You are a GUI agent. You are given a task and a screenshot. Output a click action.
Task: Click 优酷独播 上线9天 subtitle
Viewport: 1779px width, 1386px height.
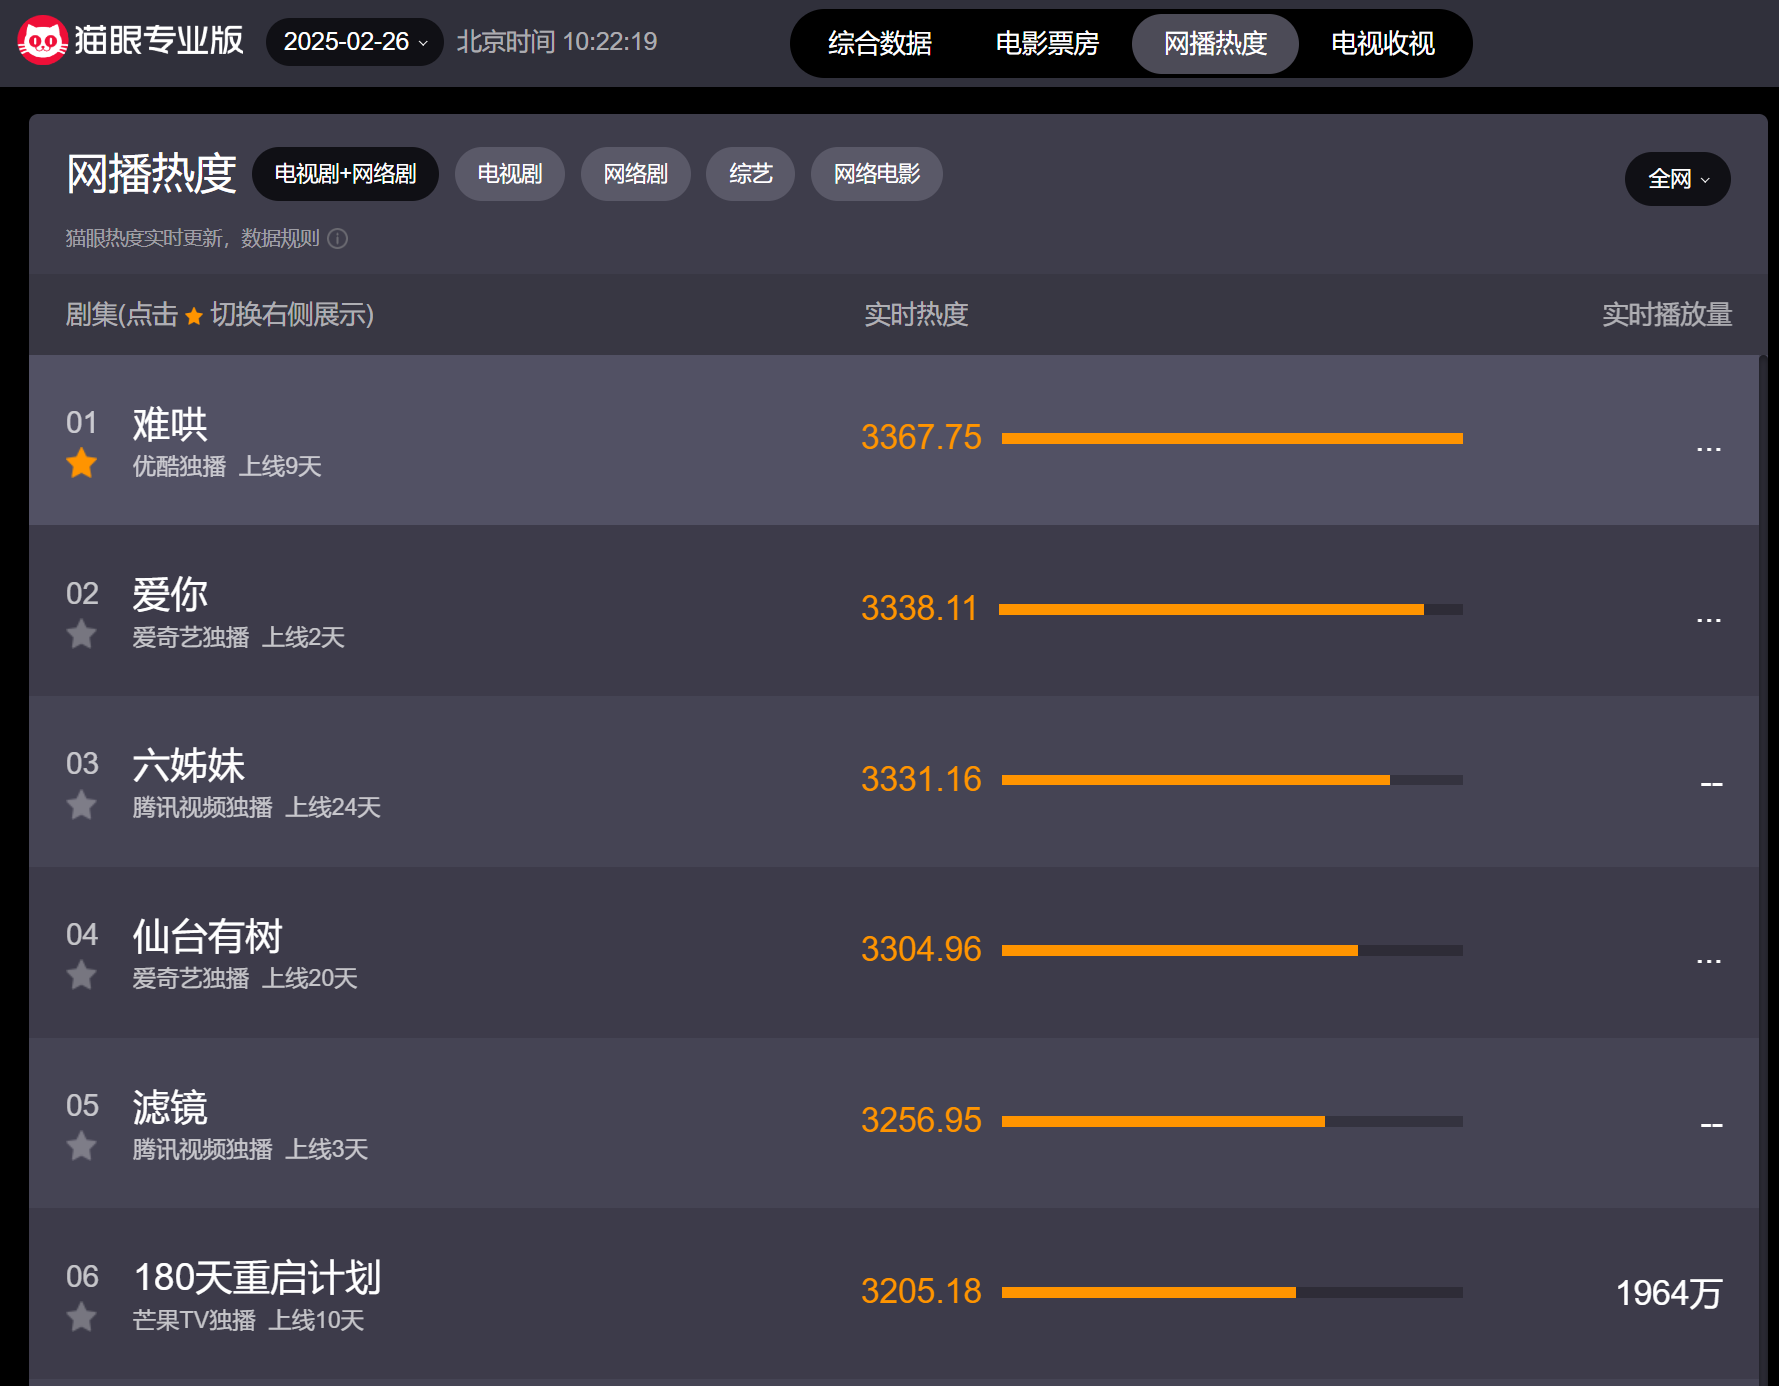(x=227, y=466)
